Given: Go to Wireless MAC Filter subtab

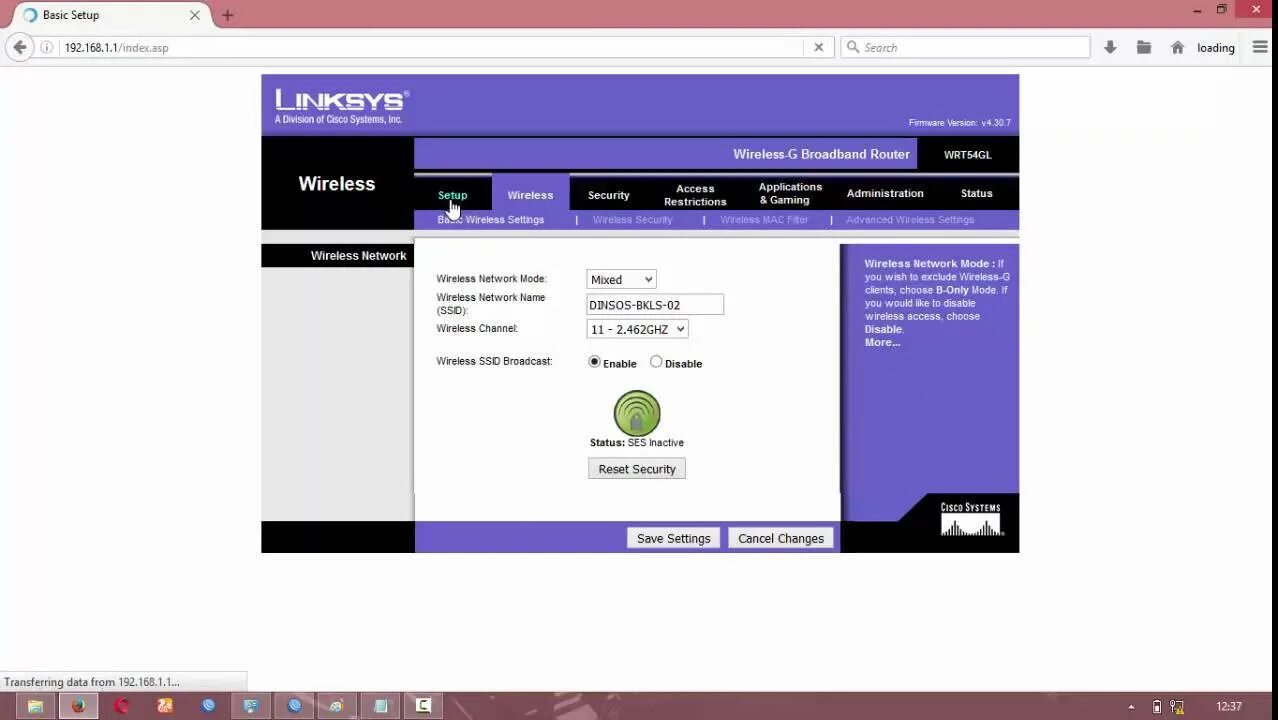Looking at the screenshot, I should pos(764,220).
